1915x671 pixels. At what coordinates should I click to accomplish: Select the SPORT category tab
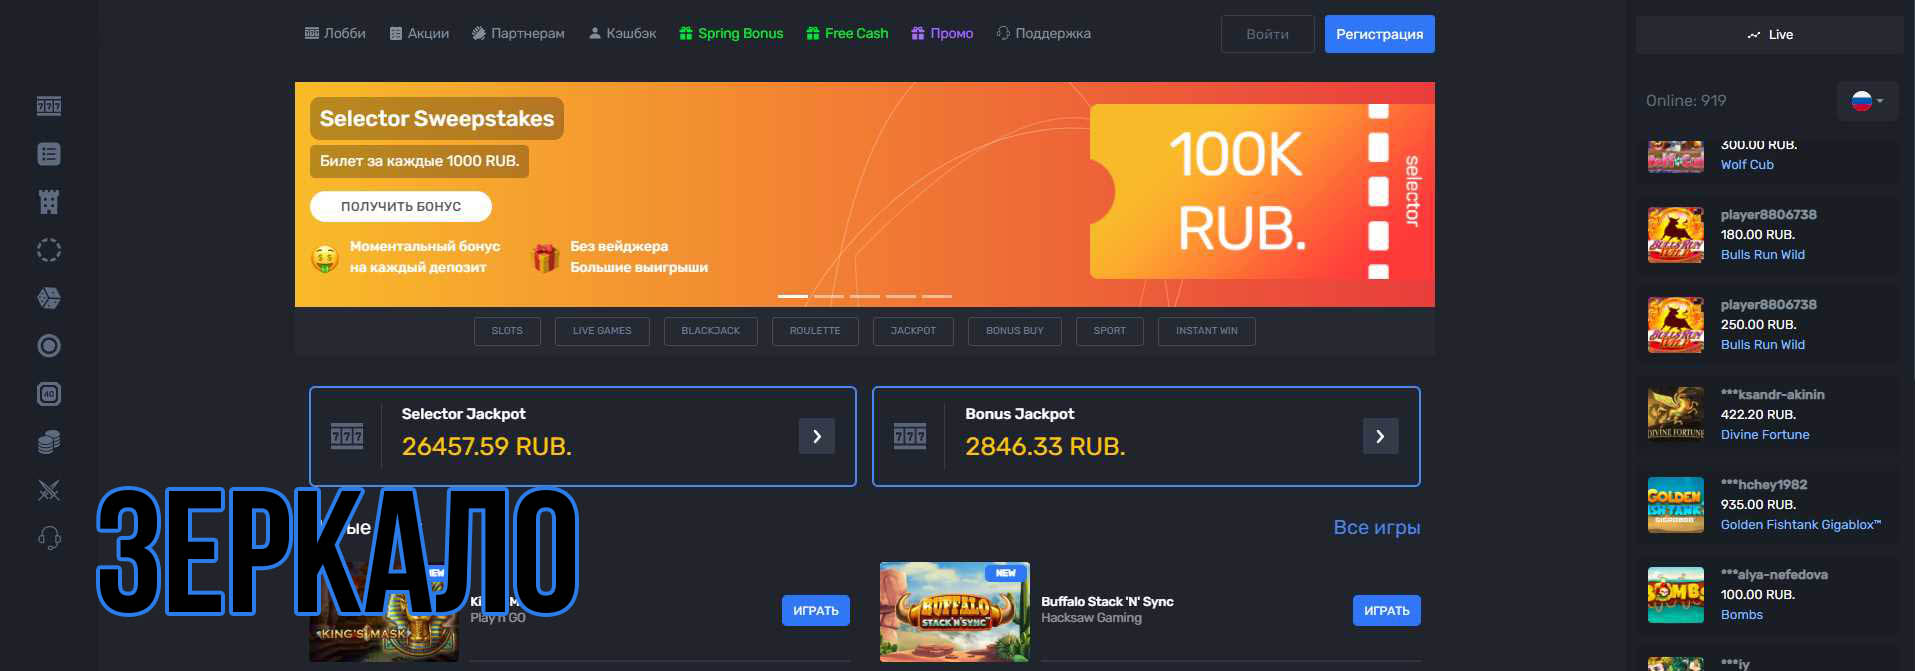pyautogui.click(x=1110, y=331)
